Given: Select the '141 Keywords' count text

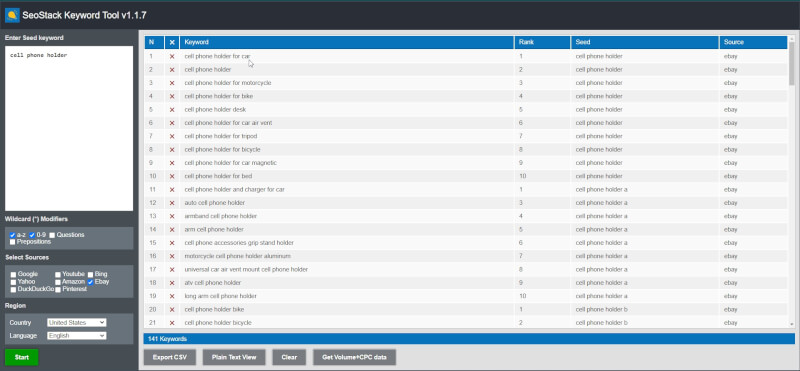Looking at the screenshot, I should point(167,339).
